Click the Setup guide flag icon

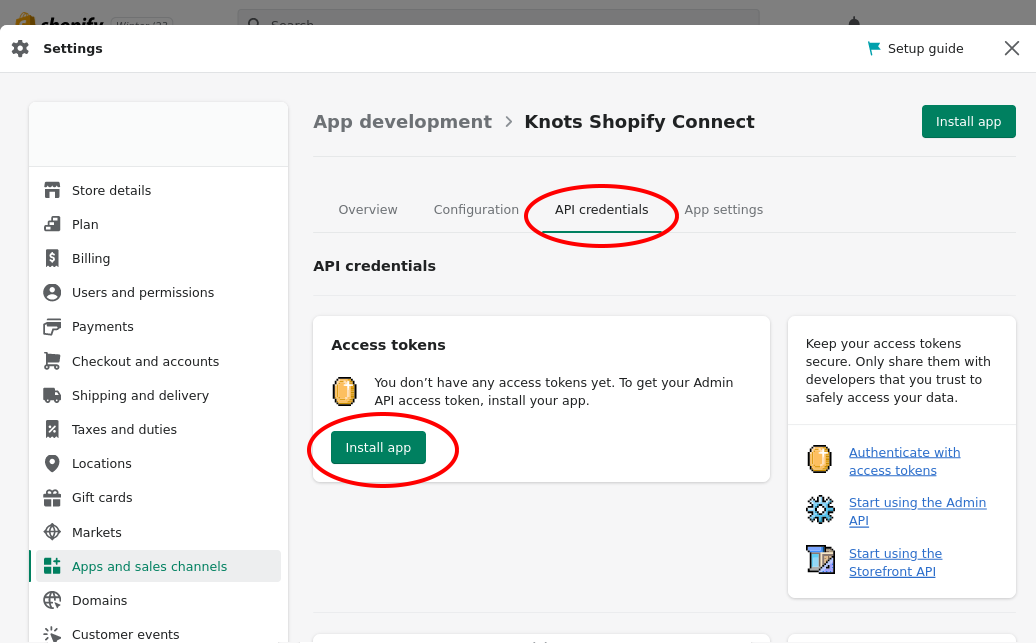point(873,48)
